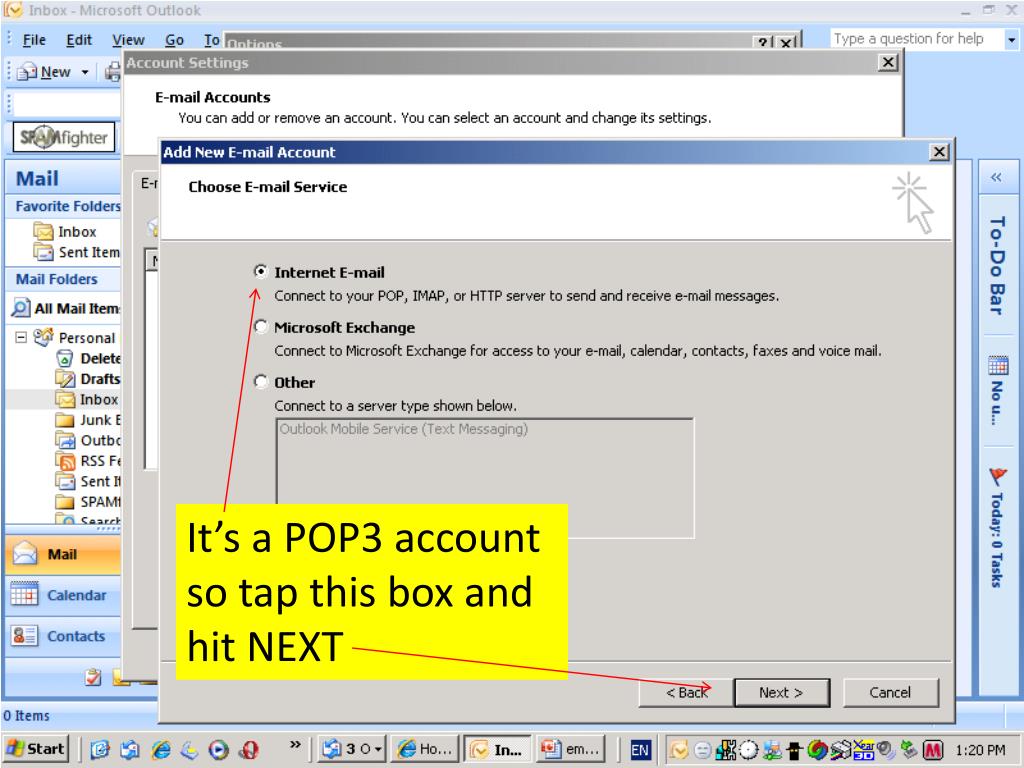
Task: Select the Other radio button
Action: coord(261,381)
